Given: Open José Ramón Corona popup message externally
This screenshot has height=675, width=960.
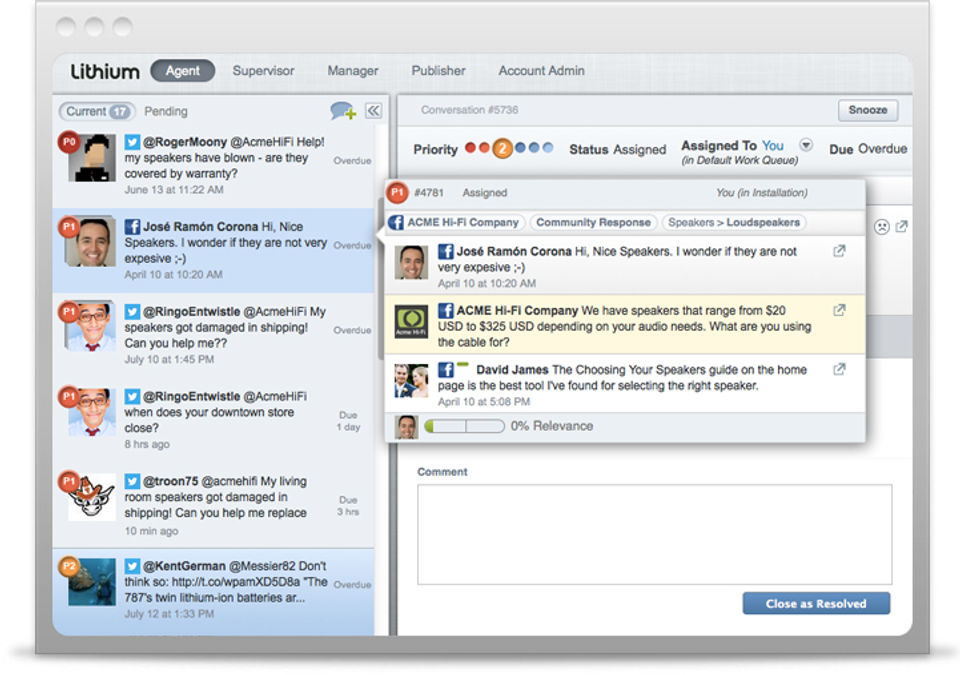Looking at the screenshot, I should pyautogui.click(x=839, y=251).
